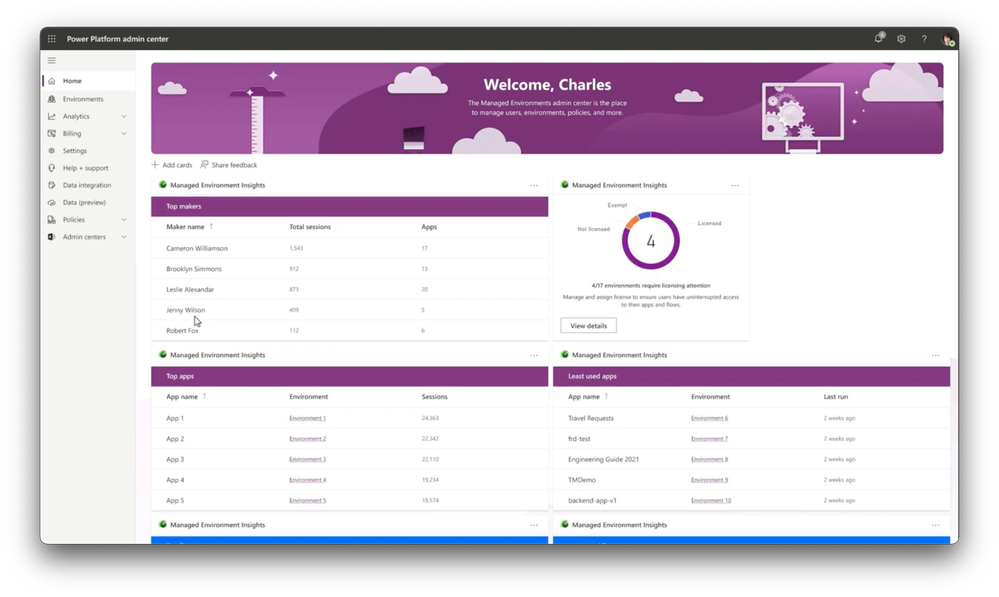Screen dimensions: 999x597
Task: Open Environment 6 link
Action: click(x=709, y=419)
